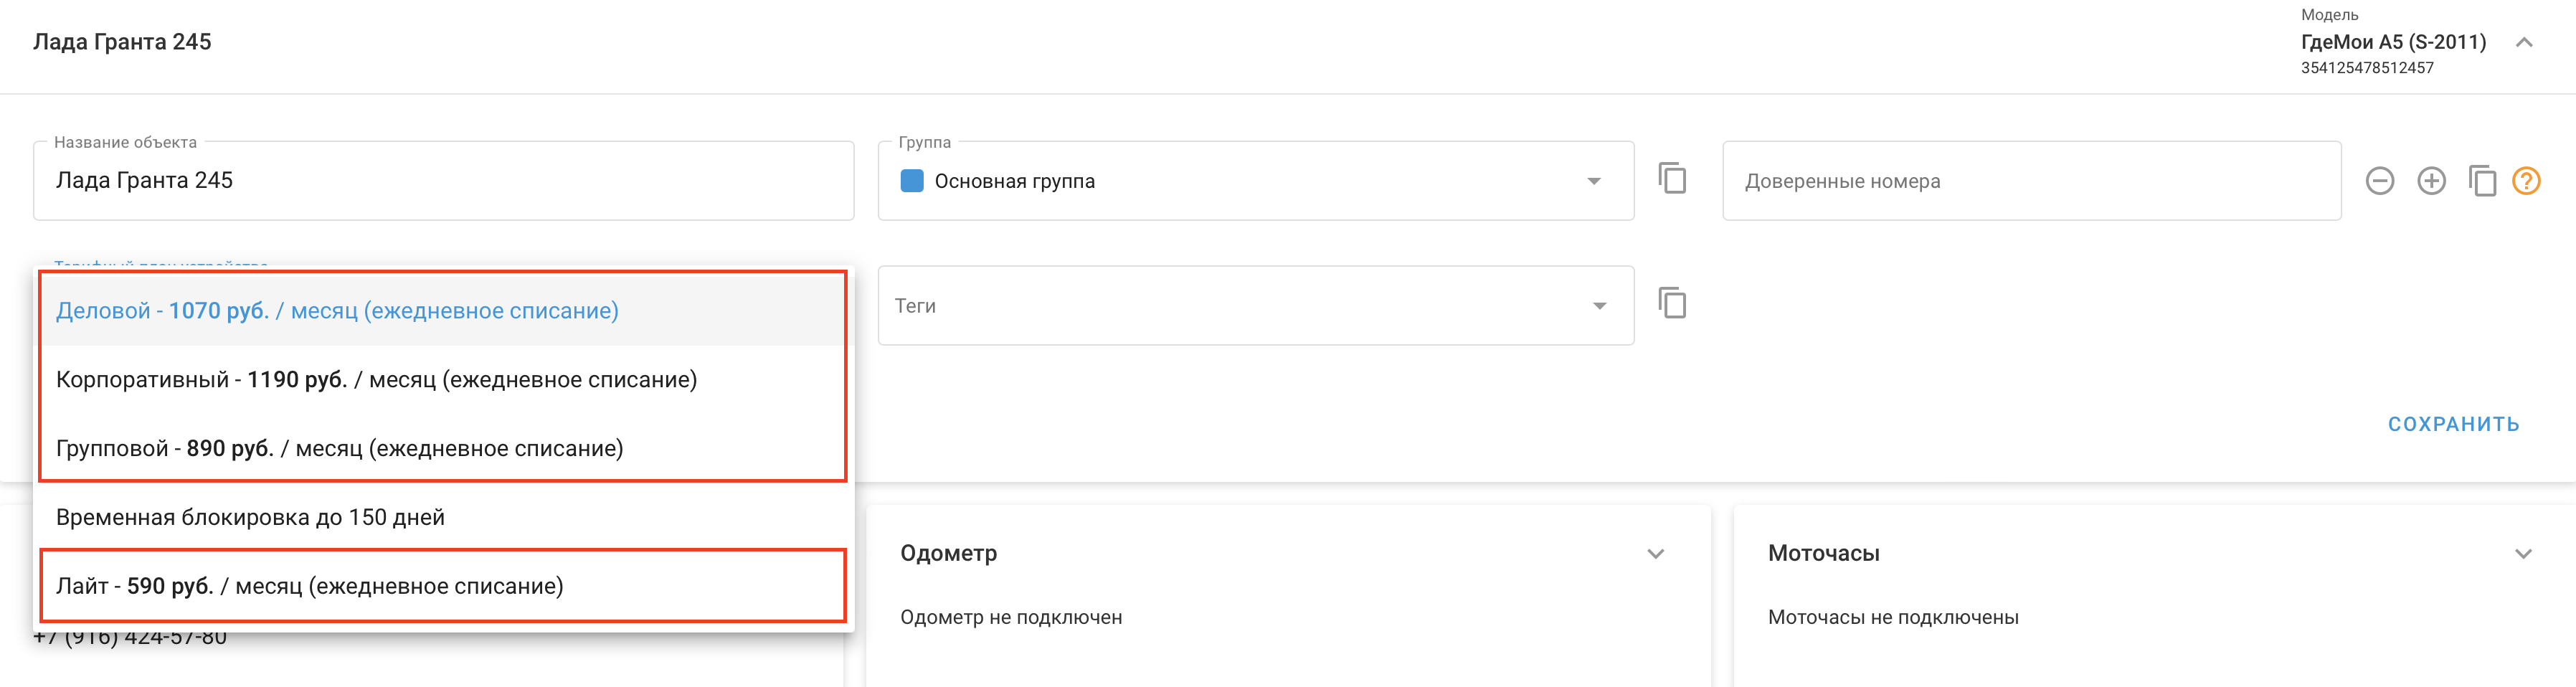
Task: Pick Временная блокировка до 150 дней
Action: click(x=250, y=518)
